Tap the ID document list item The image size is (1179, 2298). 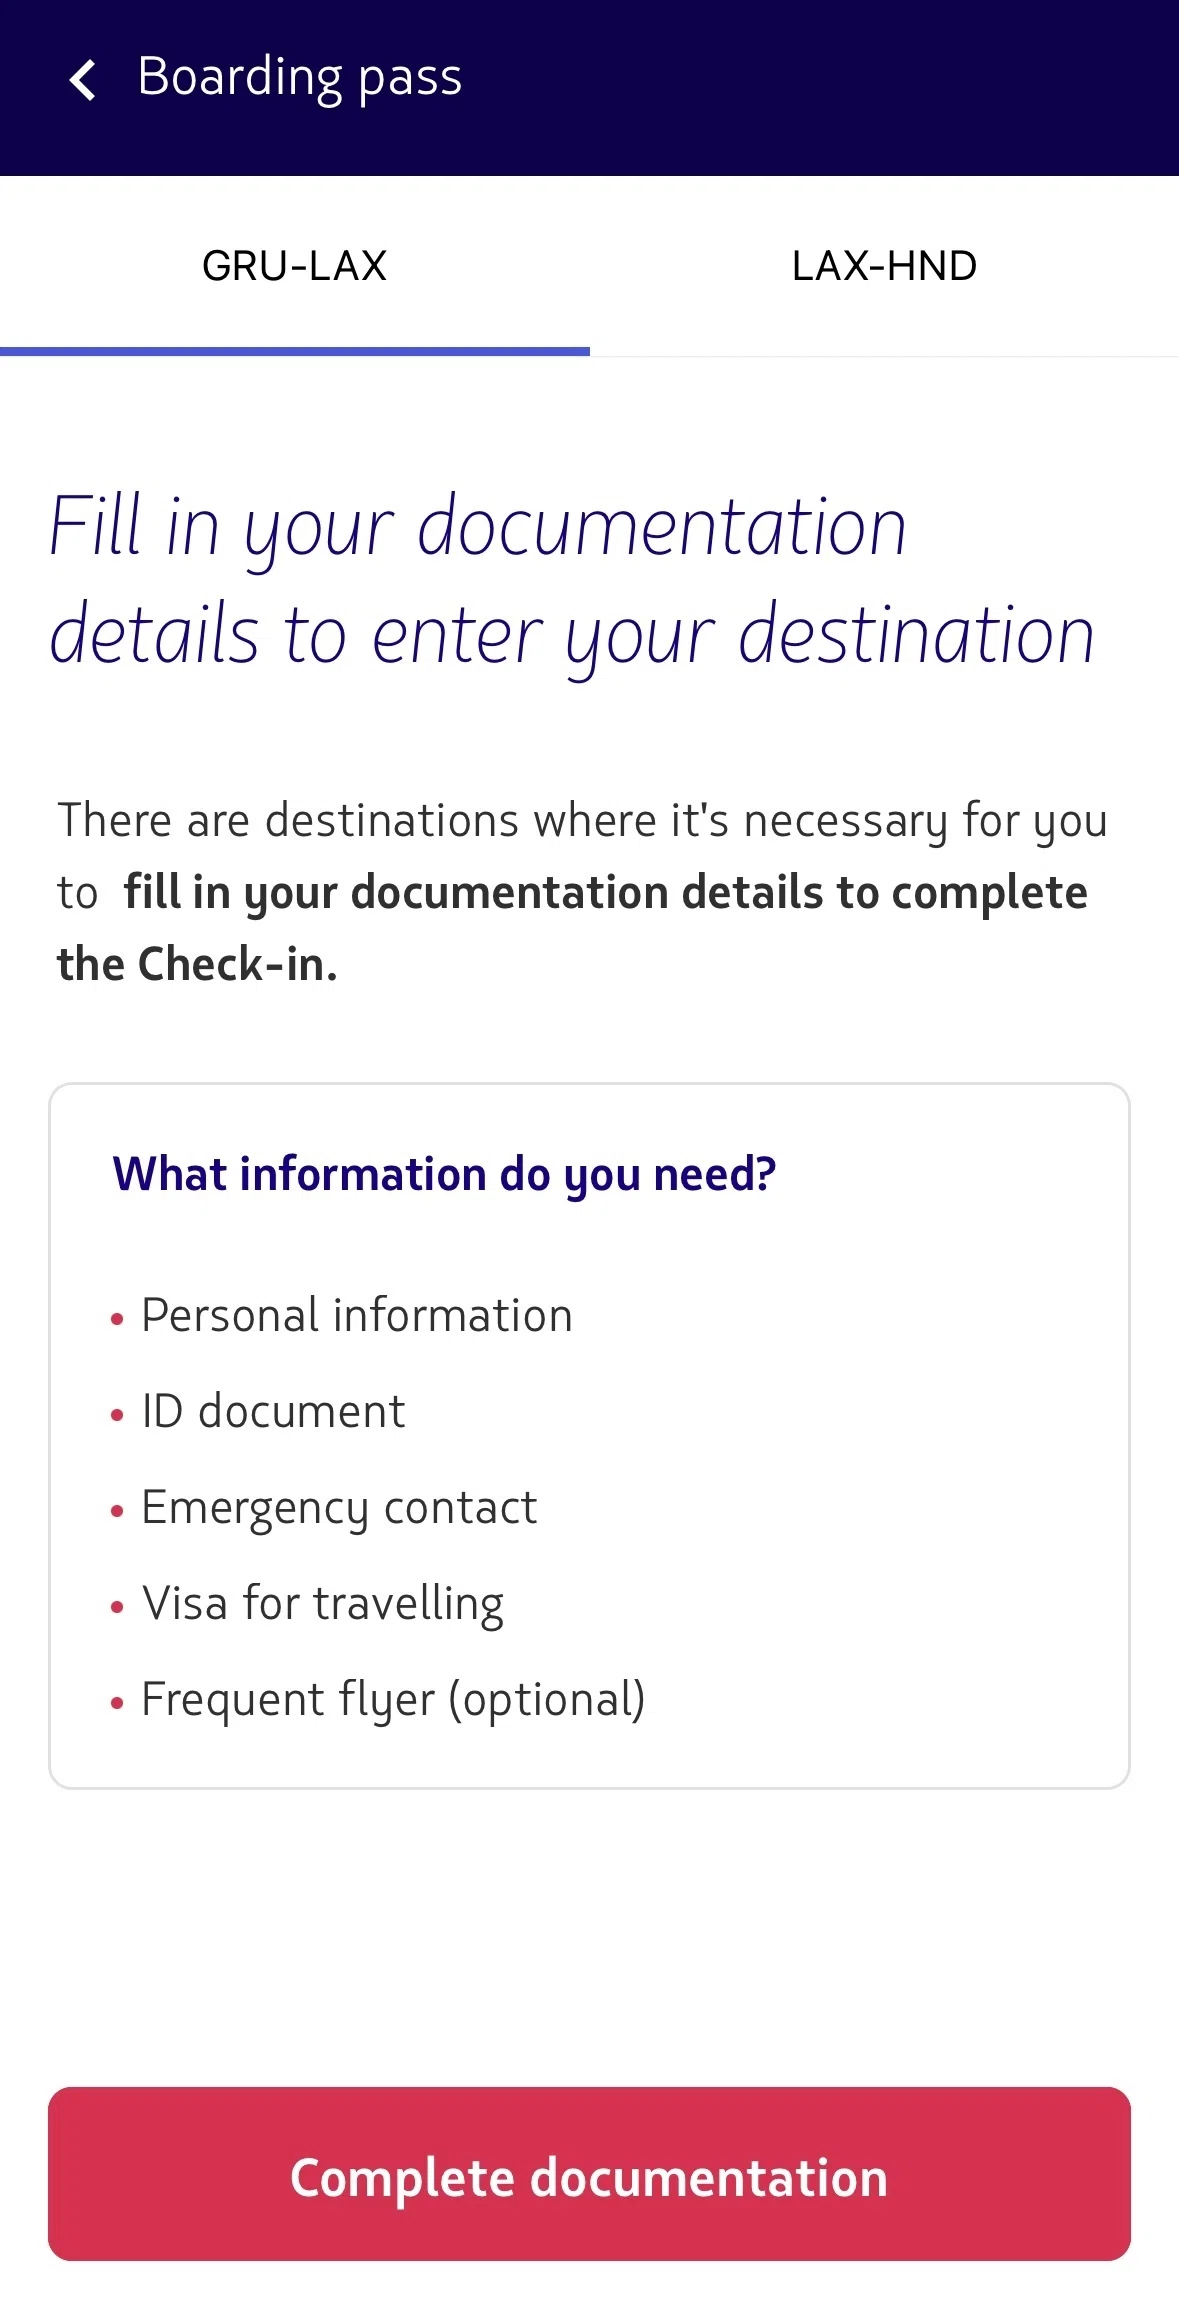pos(273,1411)
